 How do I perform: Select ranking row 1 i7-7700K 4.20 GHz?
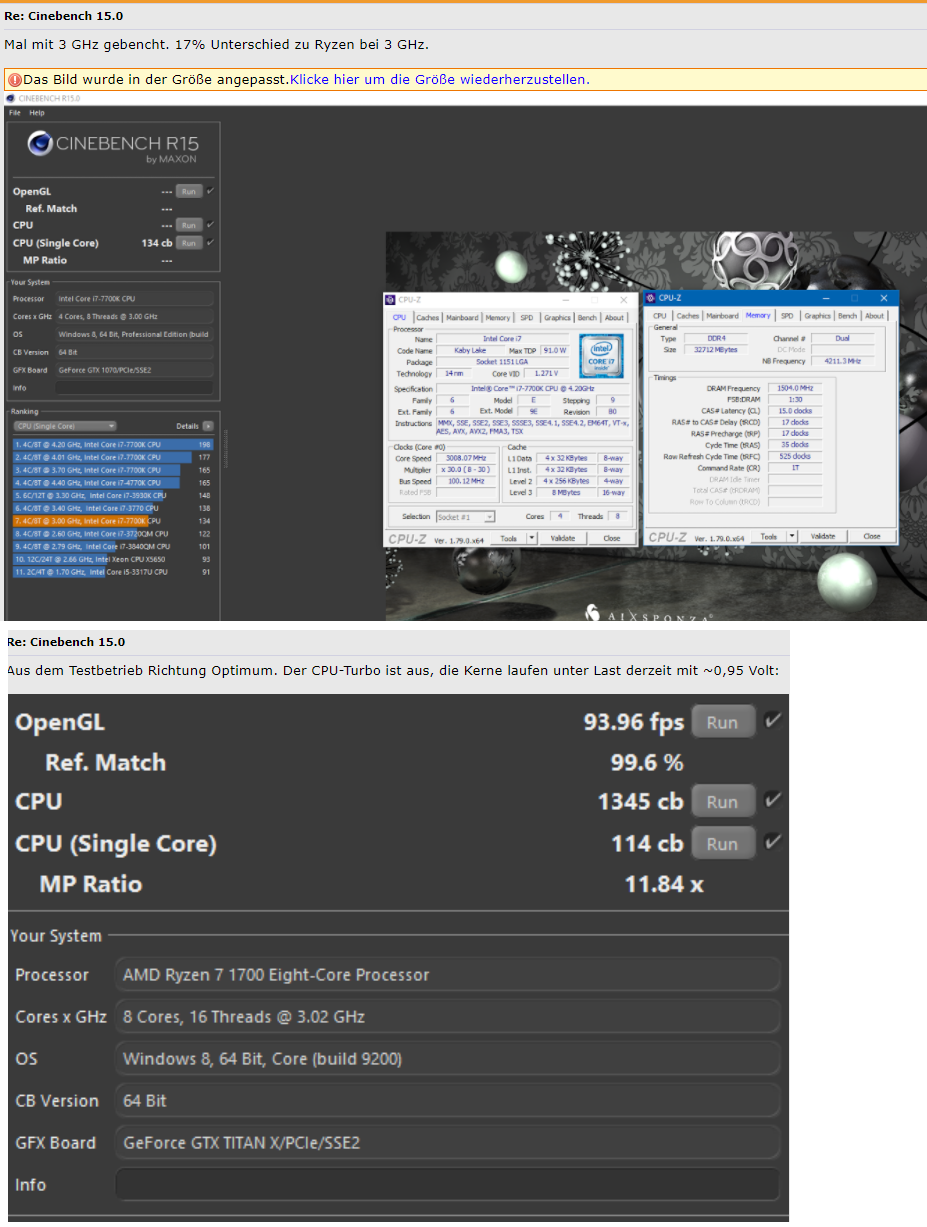click(113, 444)
